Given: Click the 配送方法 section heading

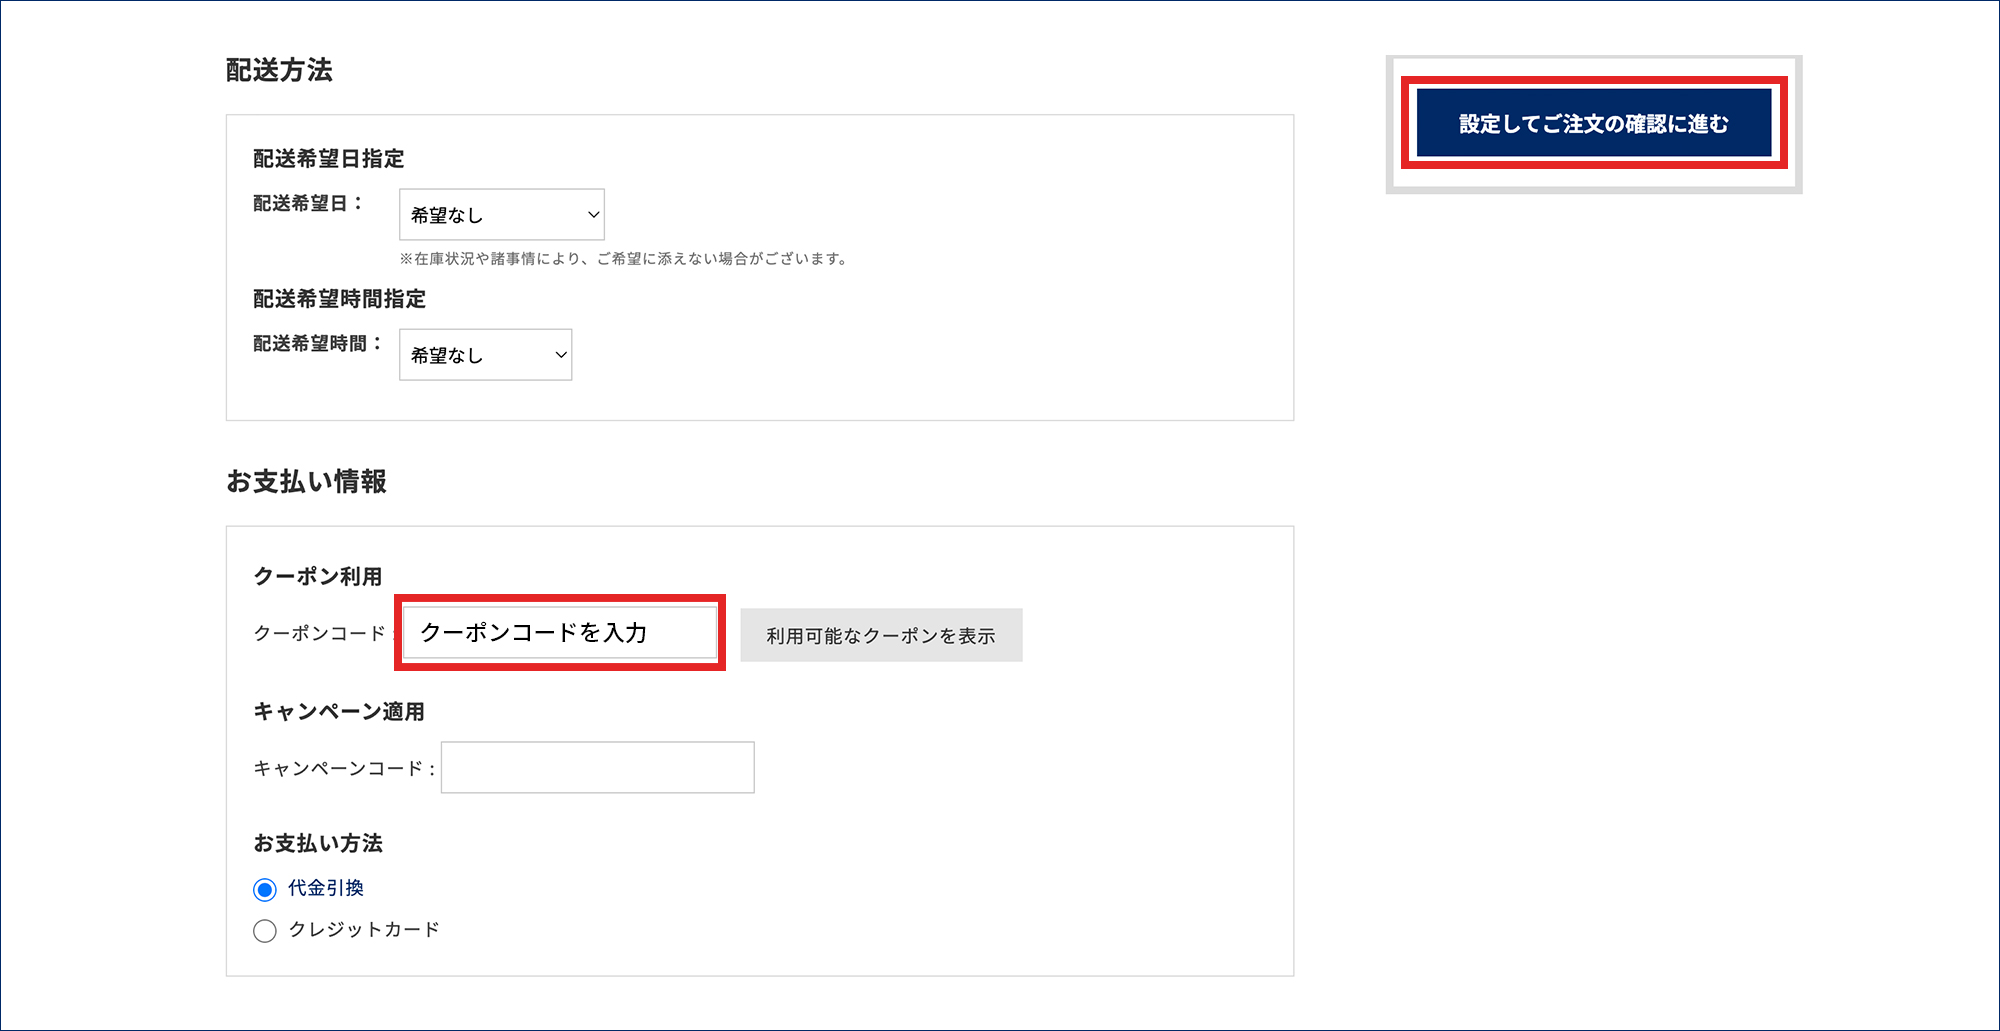Looking at the screenshot, I should [279, 70].
